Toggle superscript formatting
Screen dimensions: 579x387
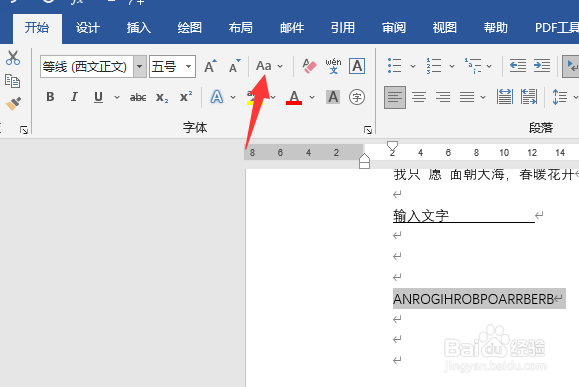point(186,97)
